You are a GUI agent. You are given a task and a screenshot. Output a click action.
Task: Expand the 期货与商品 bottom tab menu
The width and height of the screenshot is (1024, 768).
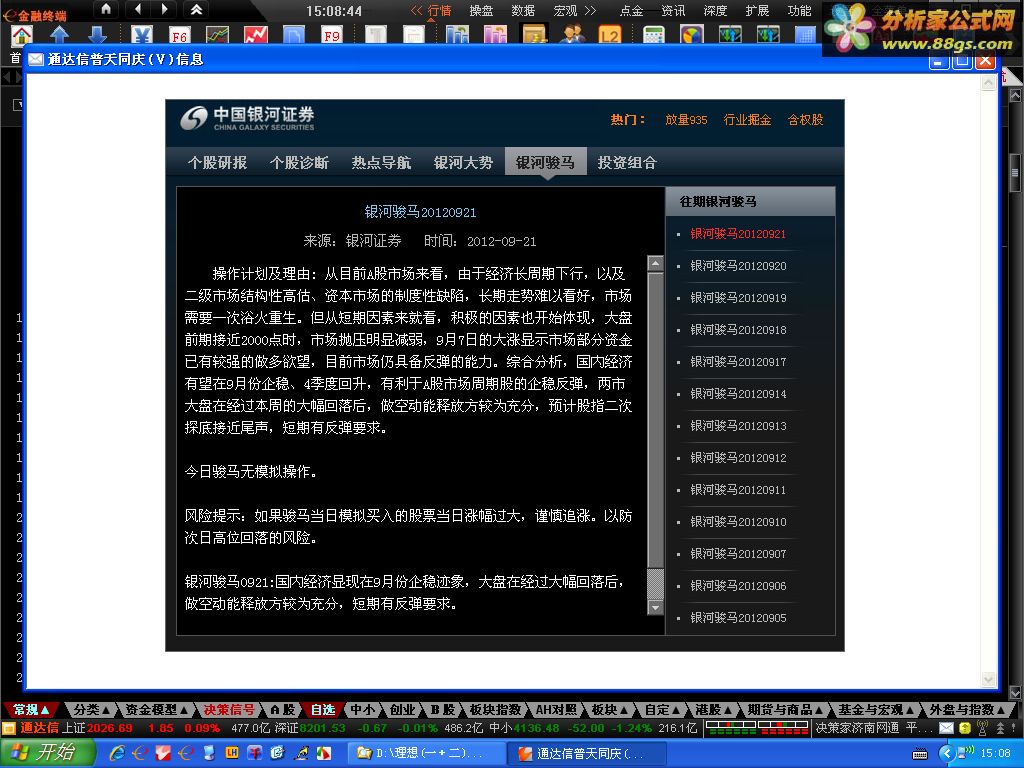point(784,710)
